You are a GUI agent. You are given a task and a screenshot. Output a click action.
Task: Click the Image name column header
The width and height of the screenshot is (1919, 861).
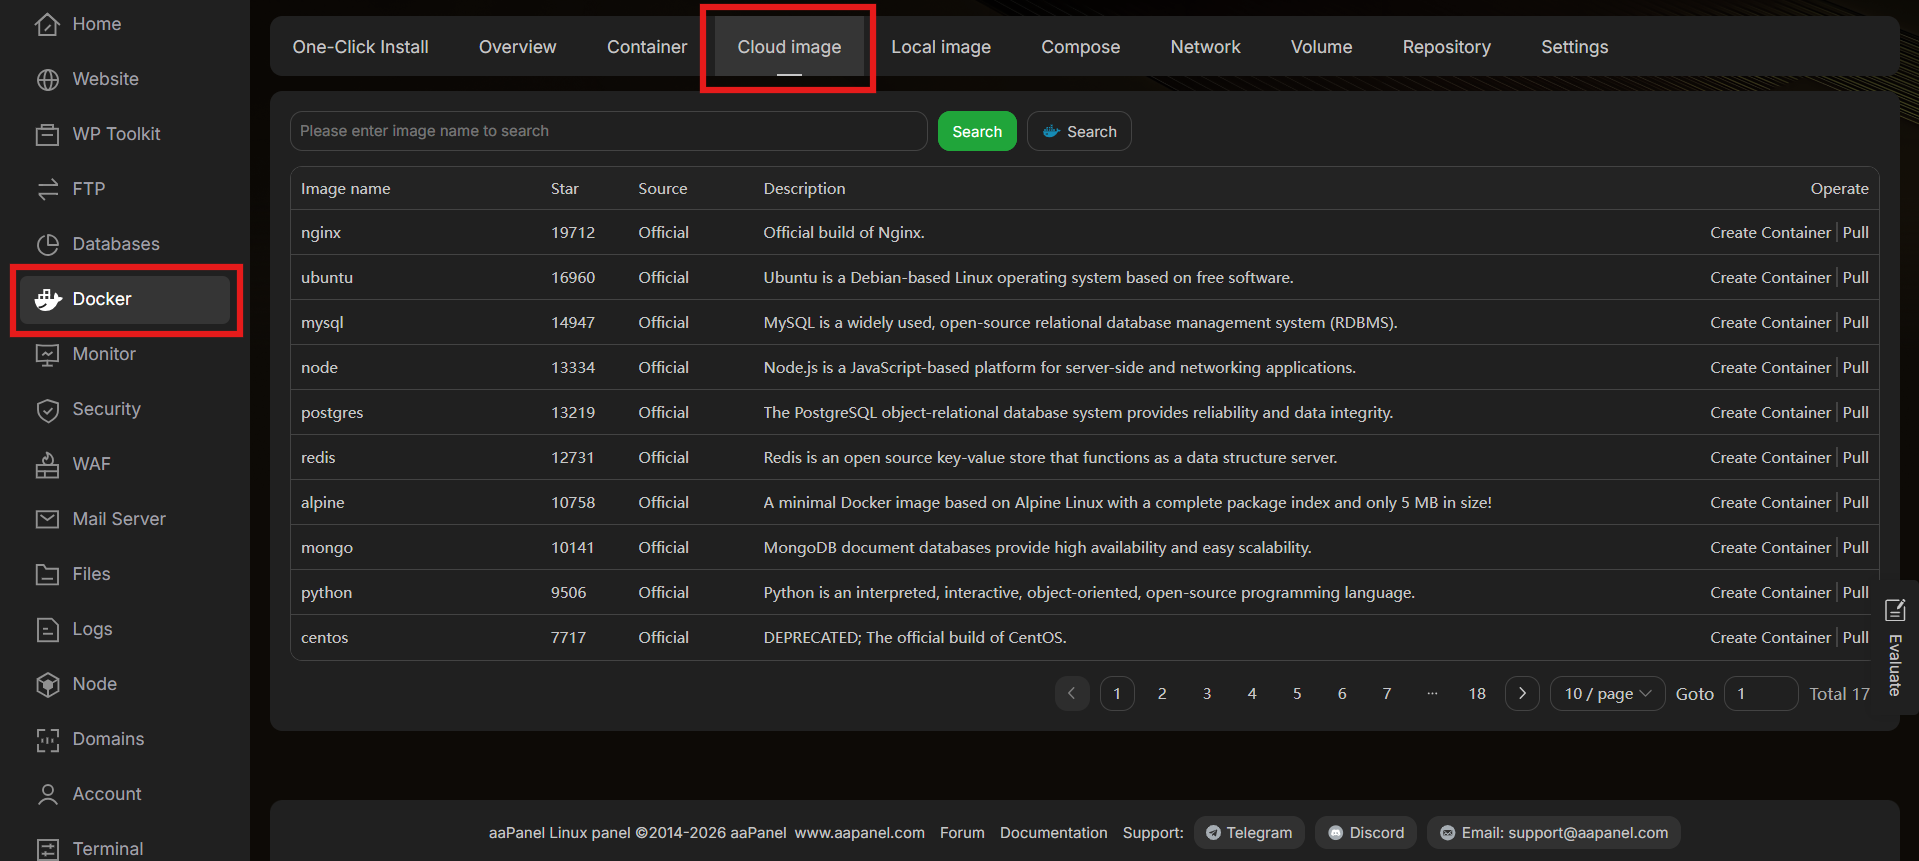click(x=346, y=188)
